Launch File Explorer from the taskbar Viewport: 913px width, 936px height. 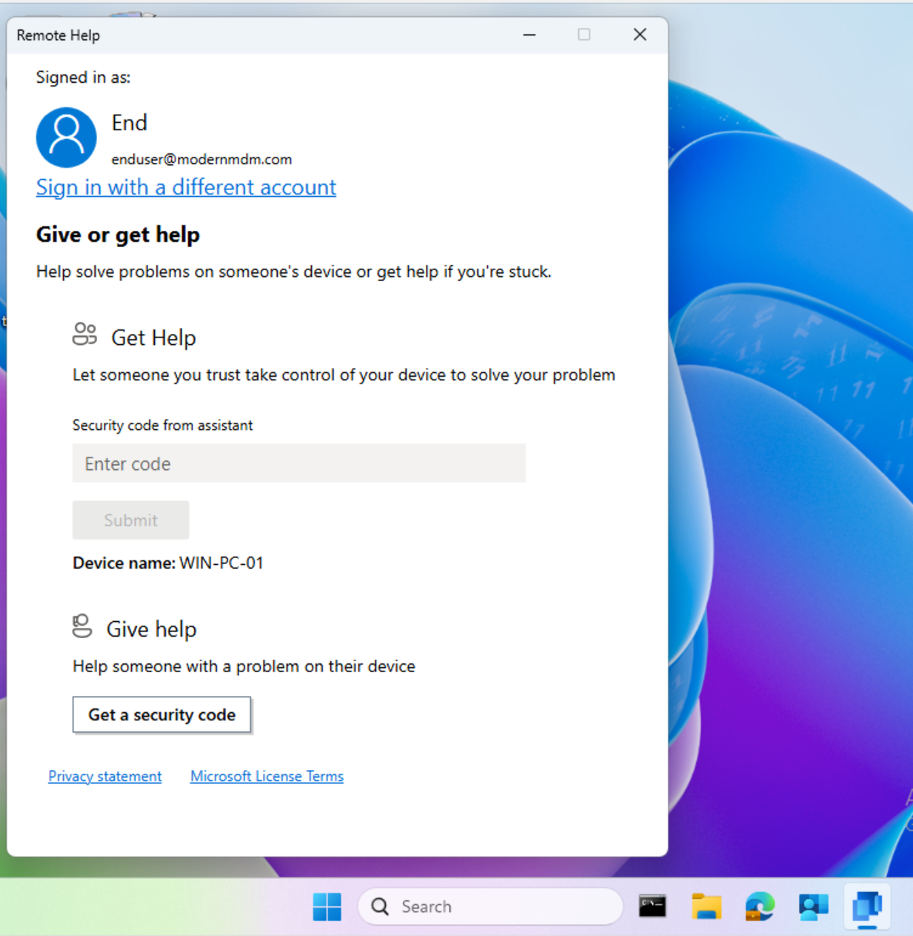[x=707, y=906]
